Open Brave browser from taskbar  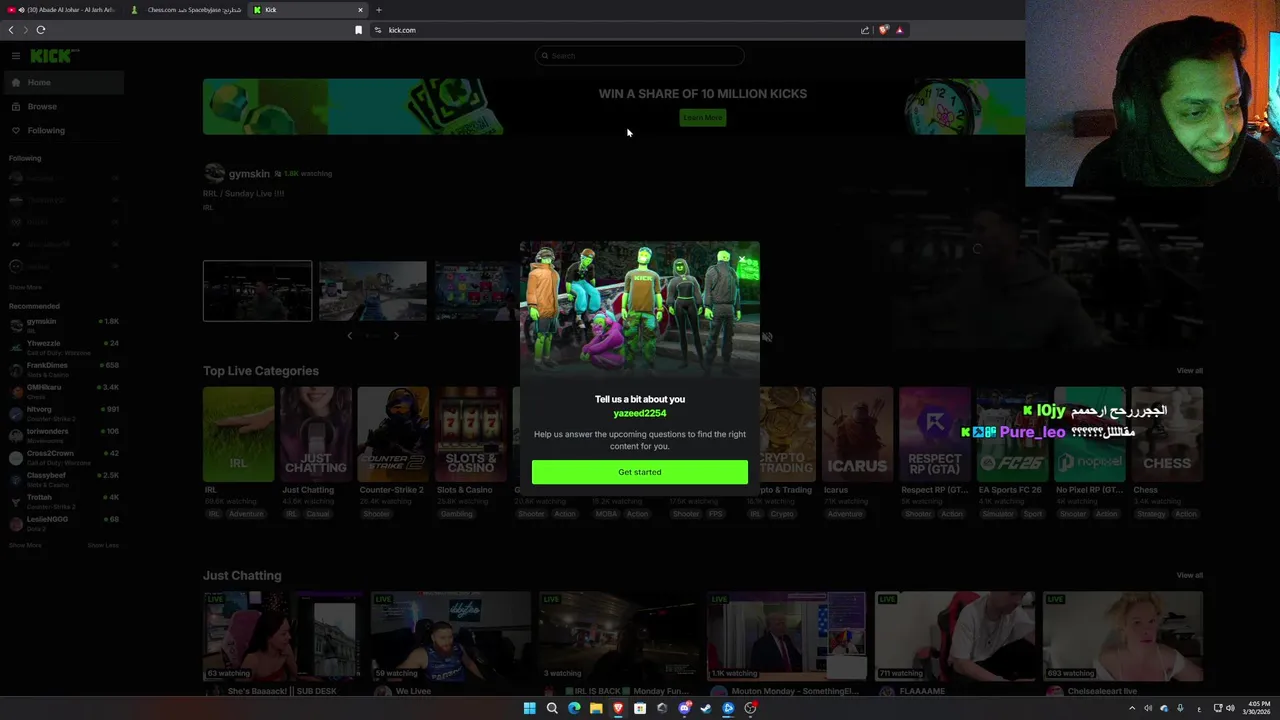(x=618, y=708)
